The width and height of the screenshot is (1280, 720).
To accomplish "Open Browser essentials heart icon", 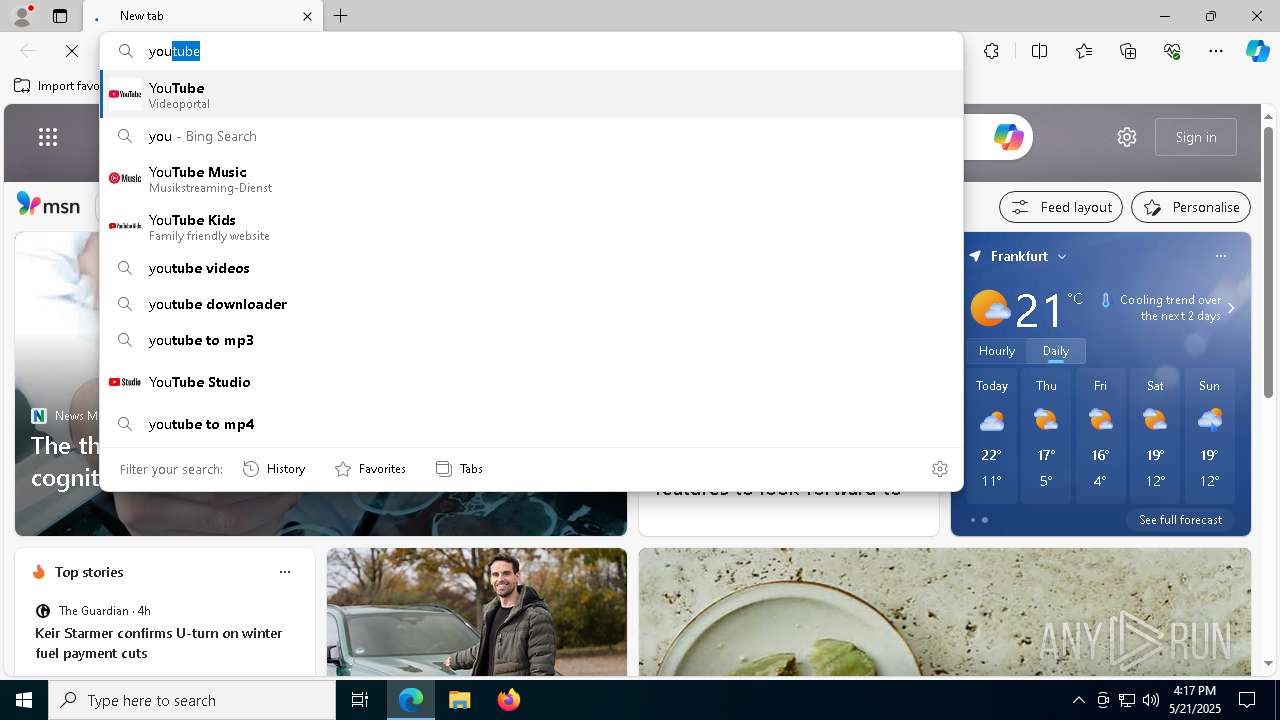I will coord(1172,51).
